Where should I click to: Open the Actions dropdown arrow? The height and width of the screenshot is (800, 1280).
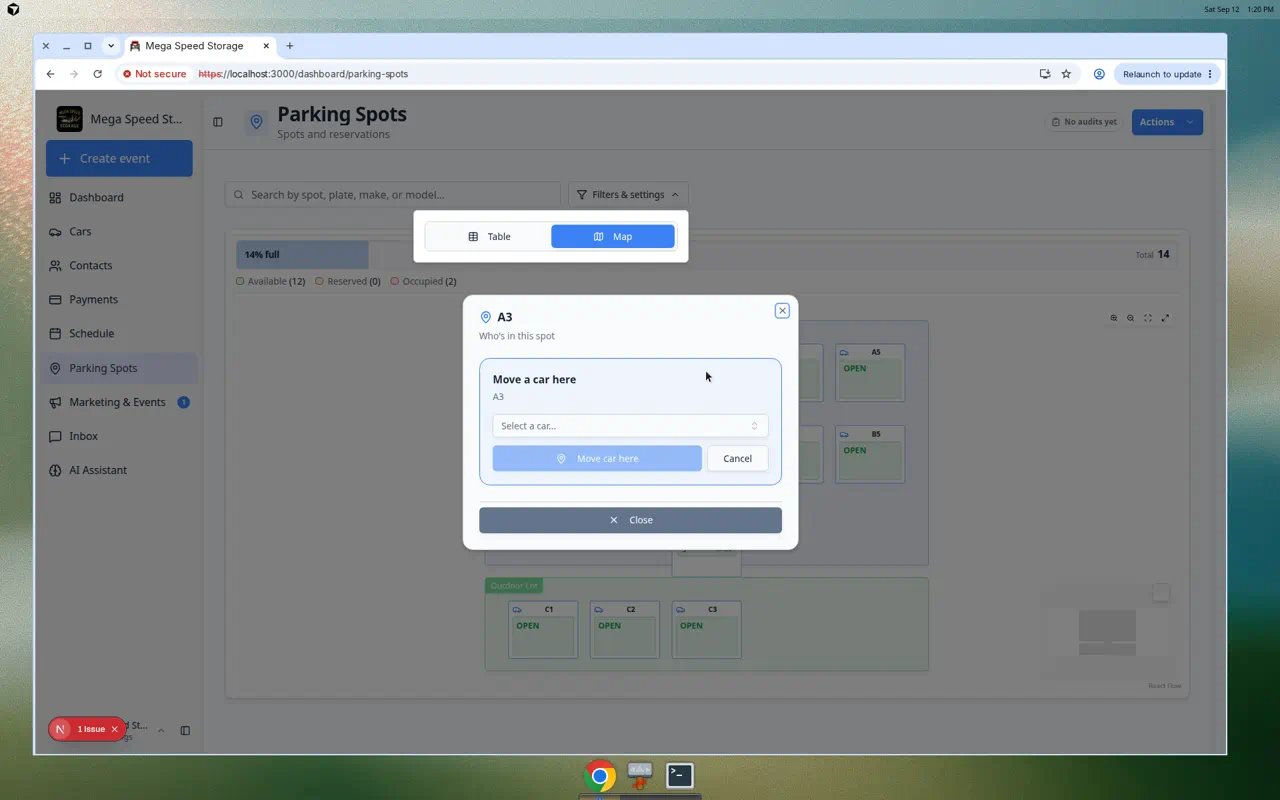1190,122
